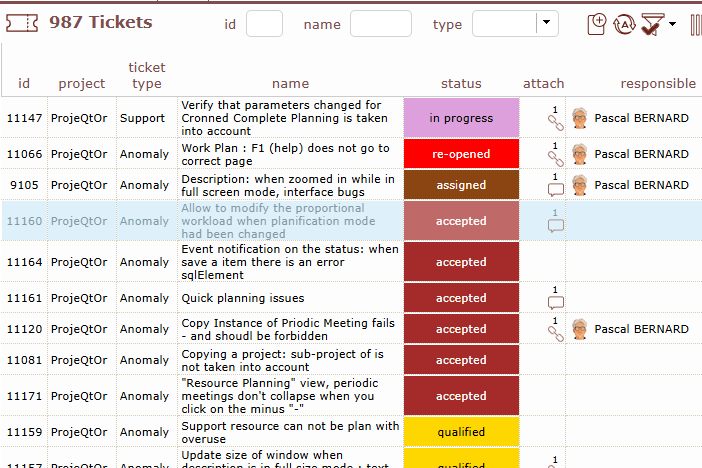Focus the name filter input field
The image size is (702, 468).
point(380,24)
